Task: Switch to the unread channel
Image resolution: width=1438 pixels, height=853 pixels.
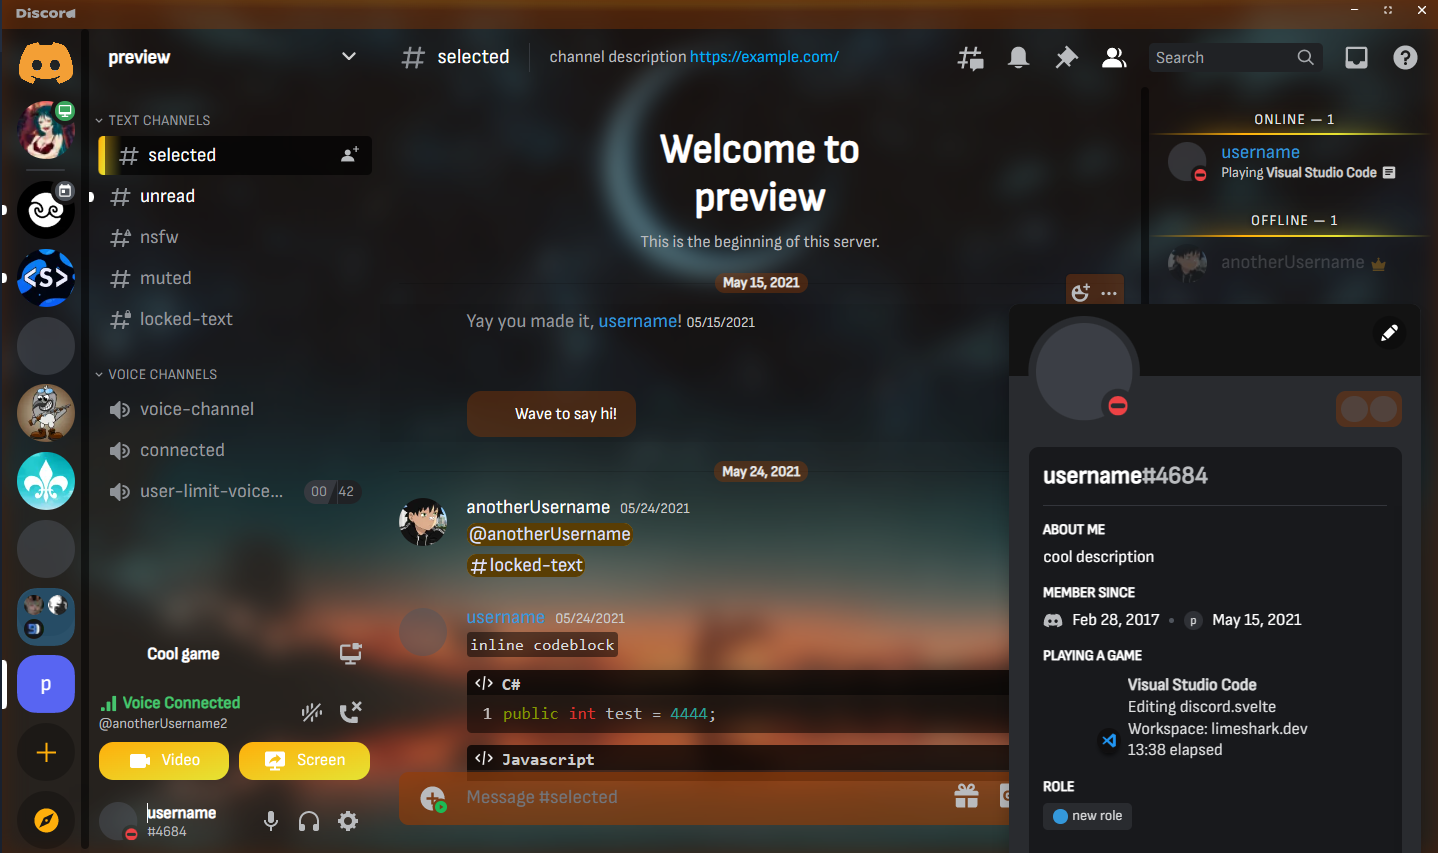Action: (x=167, y=196)
